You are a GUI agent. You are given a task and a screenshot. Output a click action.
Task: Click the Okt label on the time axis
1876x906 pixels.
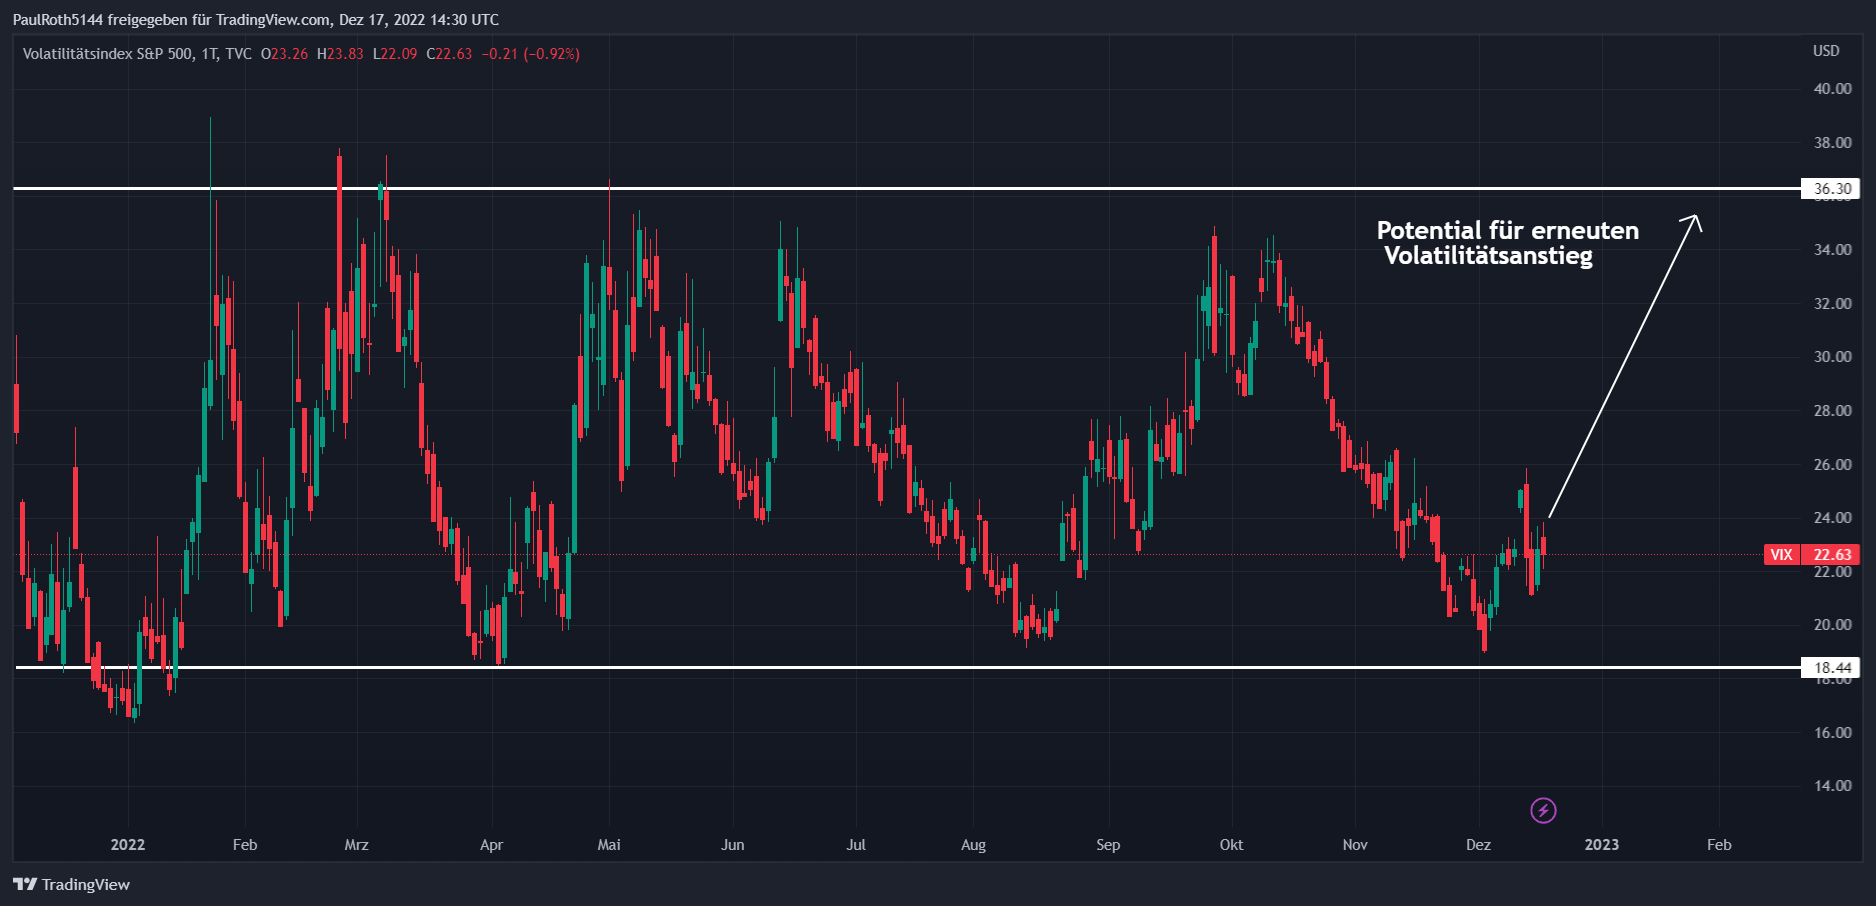click(1231, 845)
